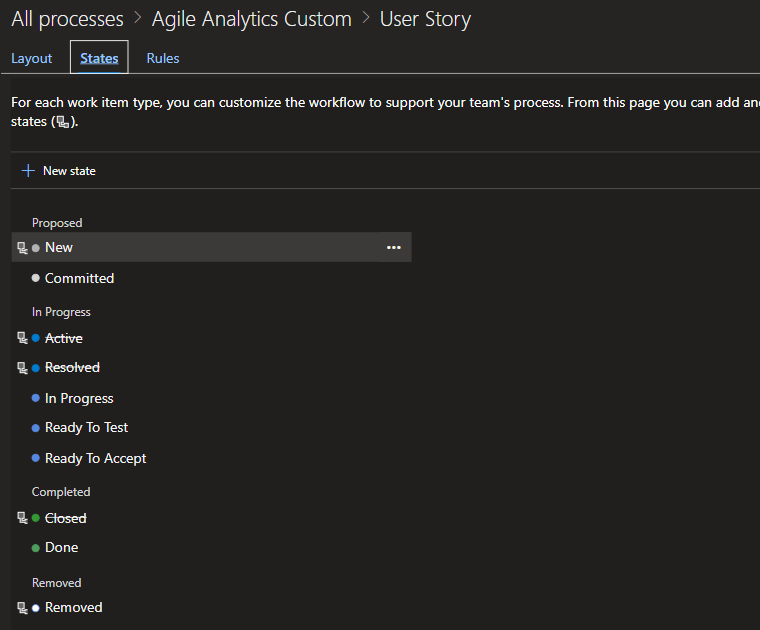
Task: Click the User Story breadcrumb
Action: click(425, 19)
